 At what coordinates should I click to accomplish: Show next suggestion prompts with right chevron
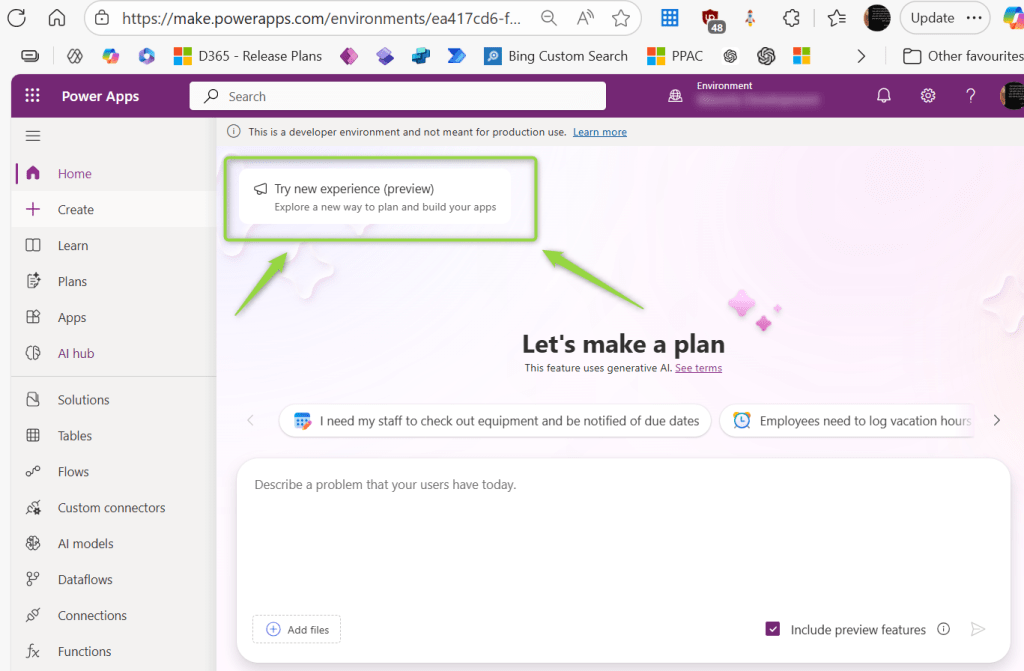point(996,421)
